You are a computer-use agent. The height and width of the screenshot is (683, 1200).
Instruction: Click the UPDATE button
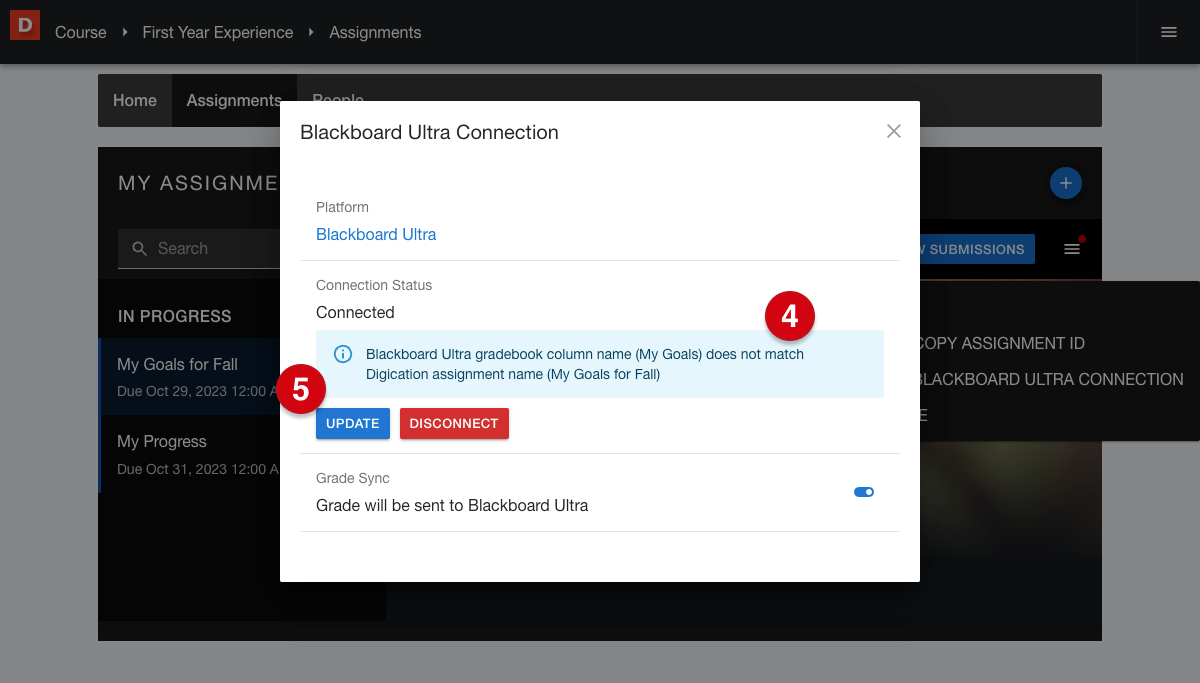(x=353, y=423)
